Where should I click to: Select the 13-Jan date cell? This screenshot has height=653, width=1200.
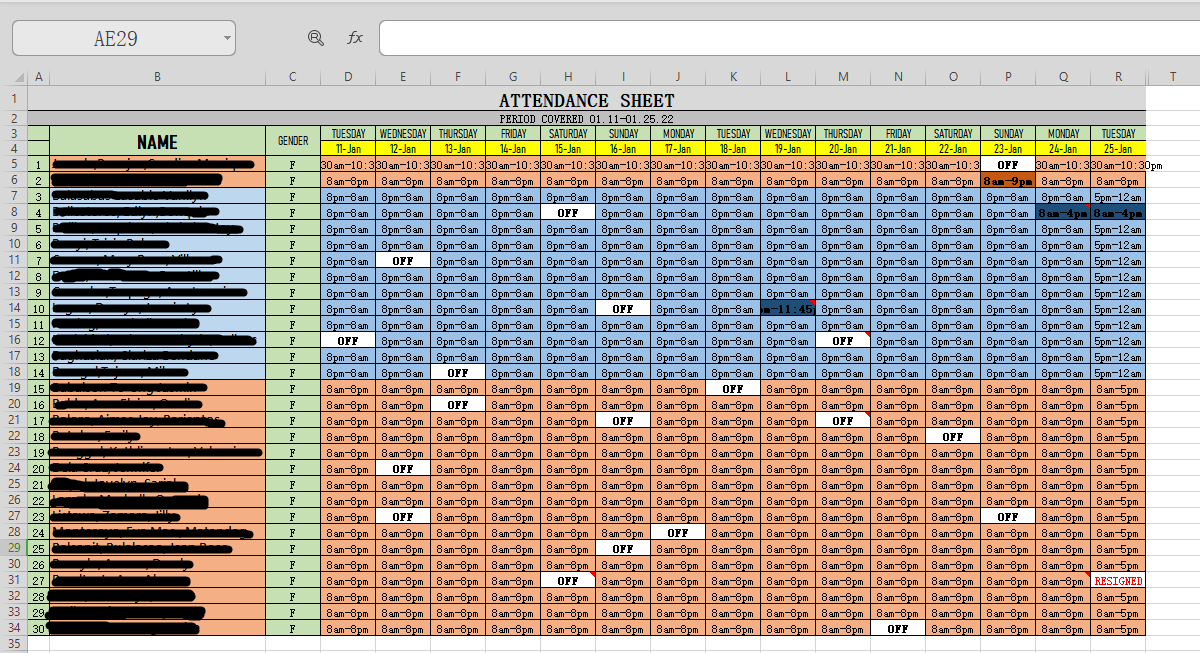coord(458,148)
